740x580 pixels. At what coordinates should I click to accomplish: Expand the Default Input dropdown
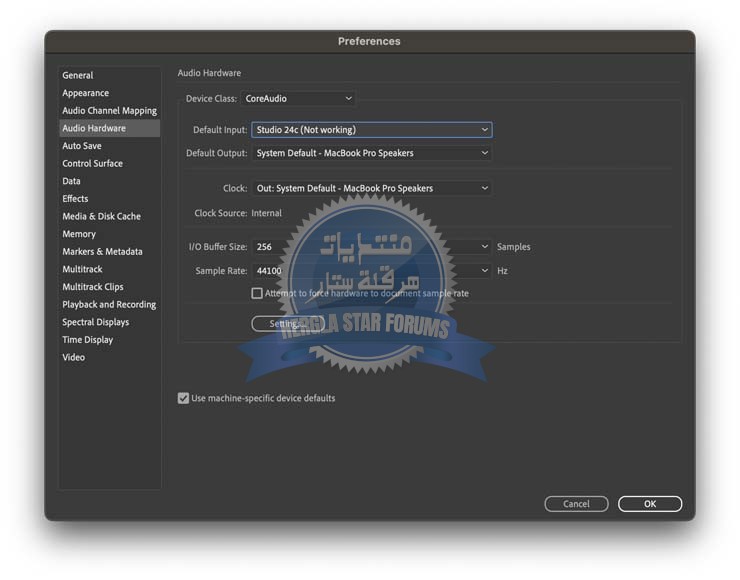tap(371, 130)
